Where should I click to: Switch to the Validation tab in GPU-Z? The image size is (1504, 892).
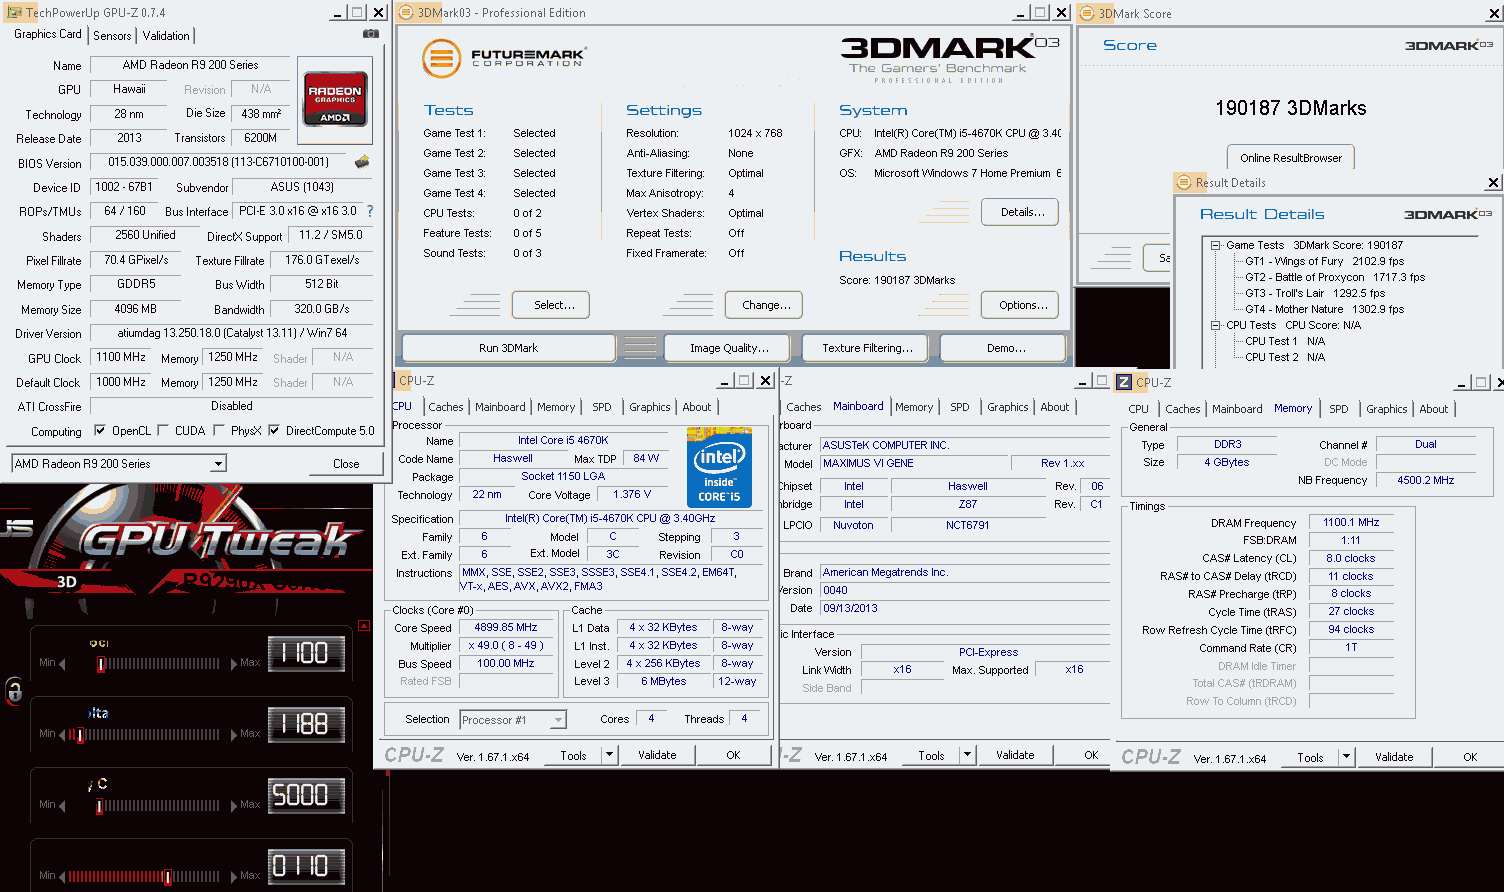(166, 35)
